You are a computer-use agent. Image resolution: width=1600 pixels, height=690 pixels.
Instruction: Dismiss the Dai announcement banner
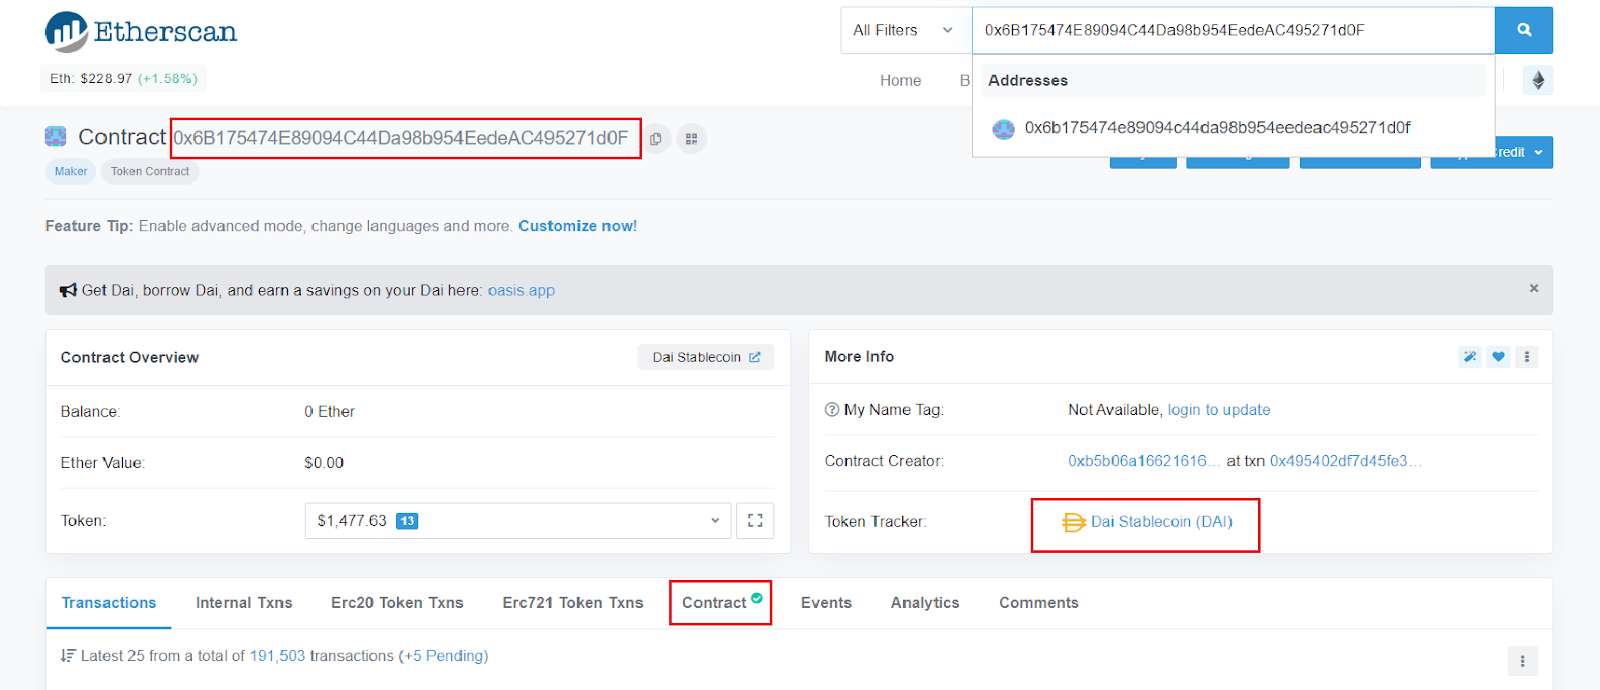tap(1534, 288)
